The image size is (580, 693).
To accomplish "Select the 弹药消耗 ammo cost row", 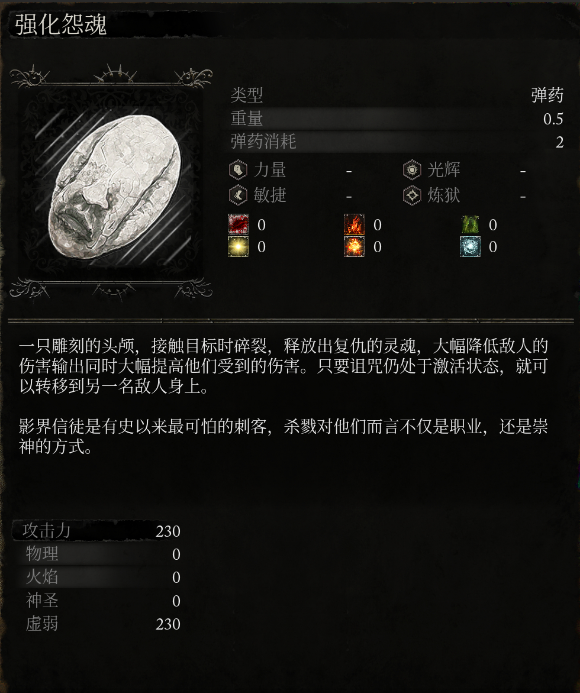I will (397, 142).
